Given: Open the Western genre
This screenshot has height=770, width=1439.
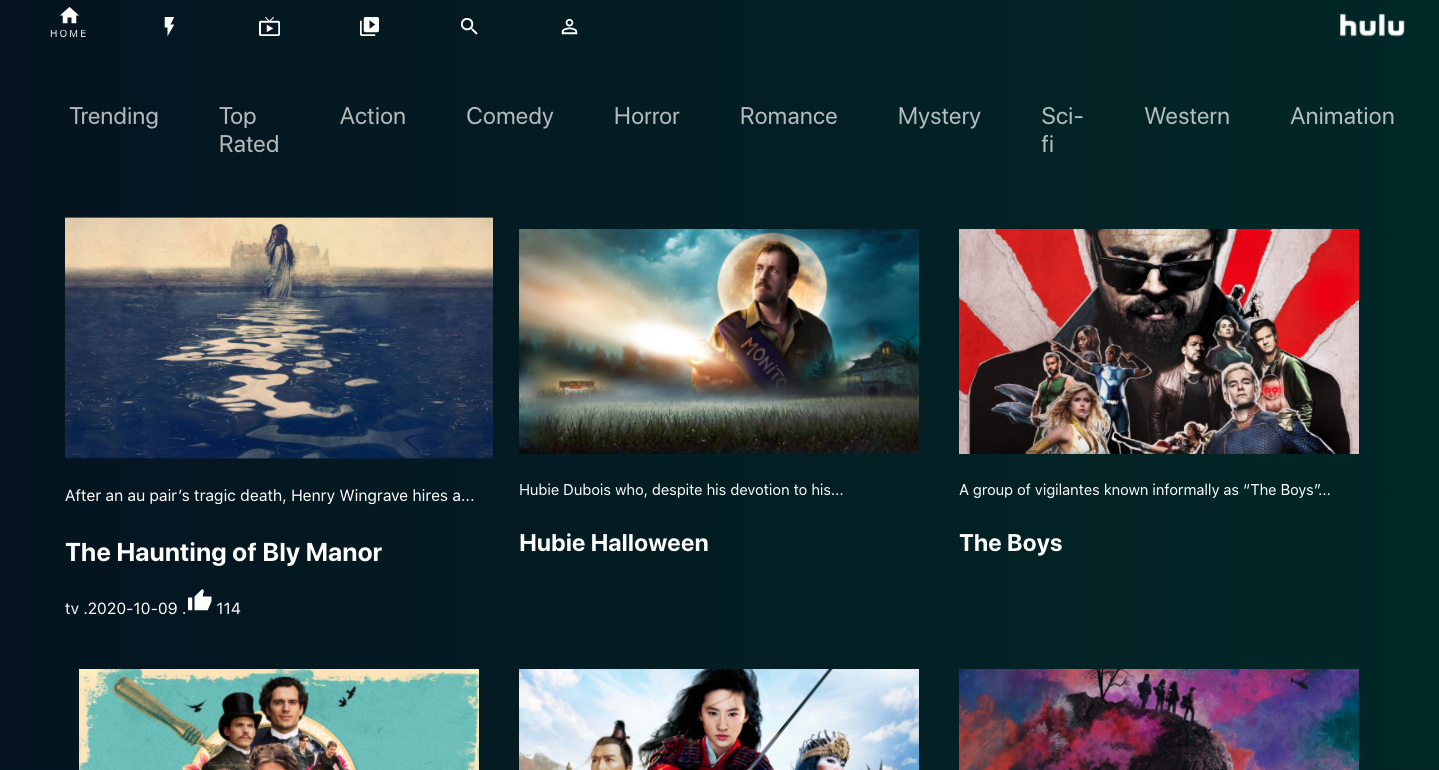Looking at the screenshot, I should (1187, 116).
